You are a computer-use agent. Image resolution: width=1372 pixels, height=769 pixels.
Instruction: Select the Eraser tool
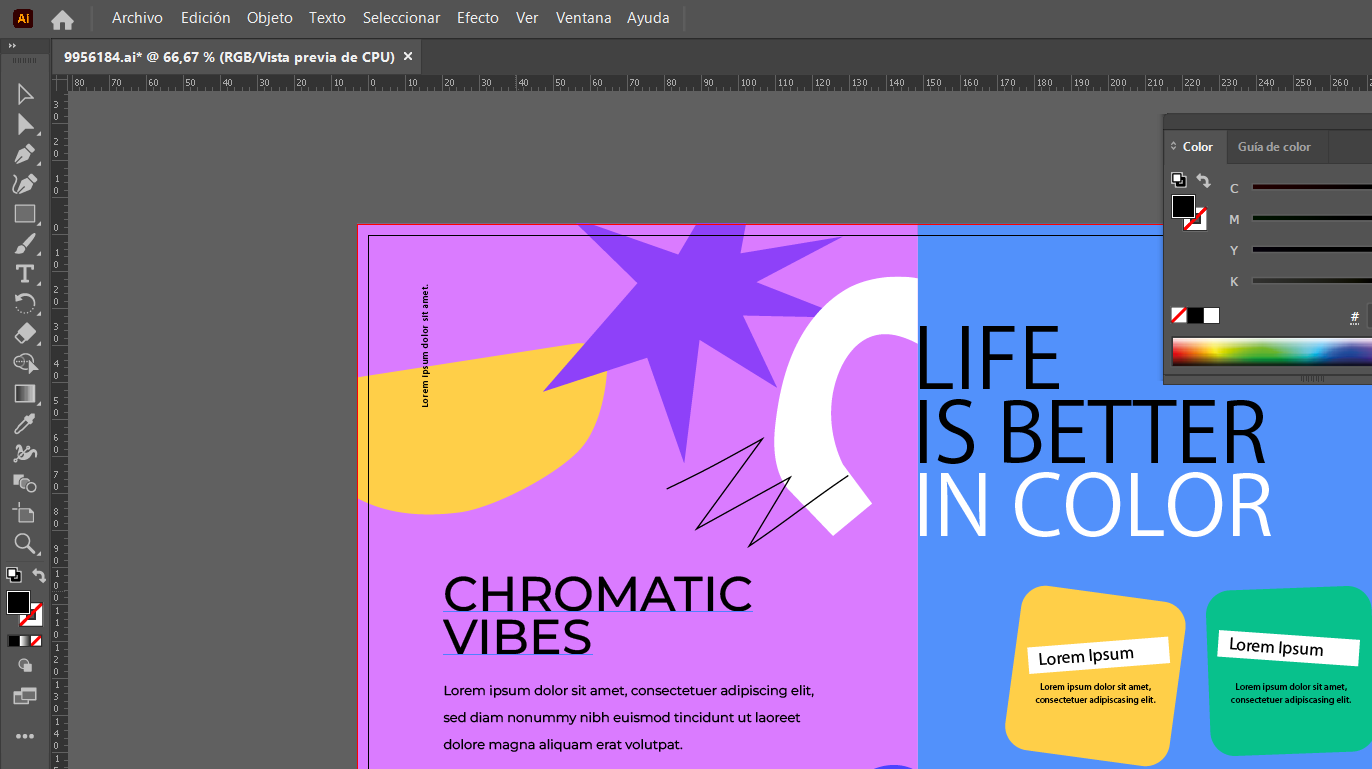click(x=25, y=334)
